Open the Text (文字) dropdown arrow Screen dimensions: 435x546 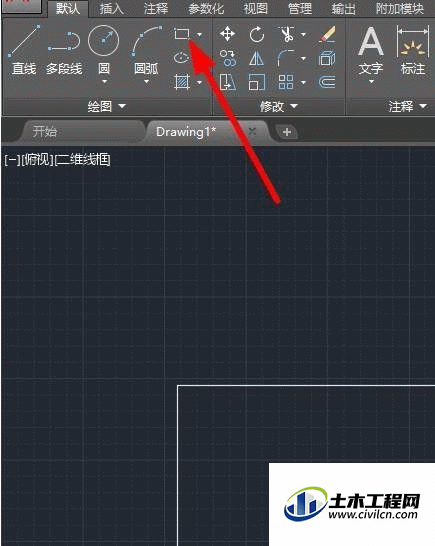point(371,82)
